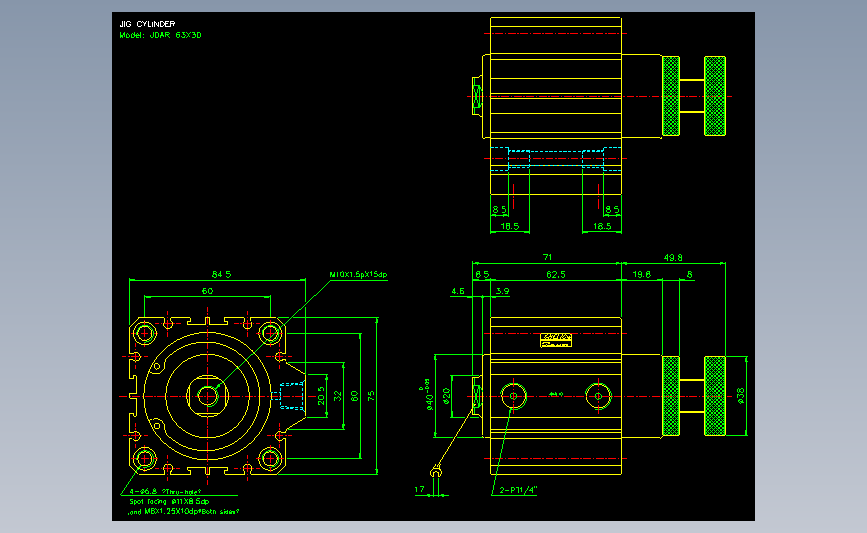Select the 32 vertical dimension value
This screenshot has height=533, width=867.
click(x=338, y=396)
